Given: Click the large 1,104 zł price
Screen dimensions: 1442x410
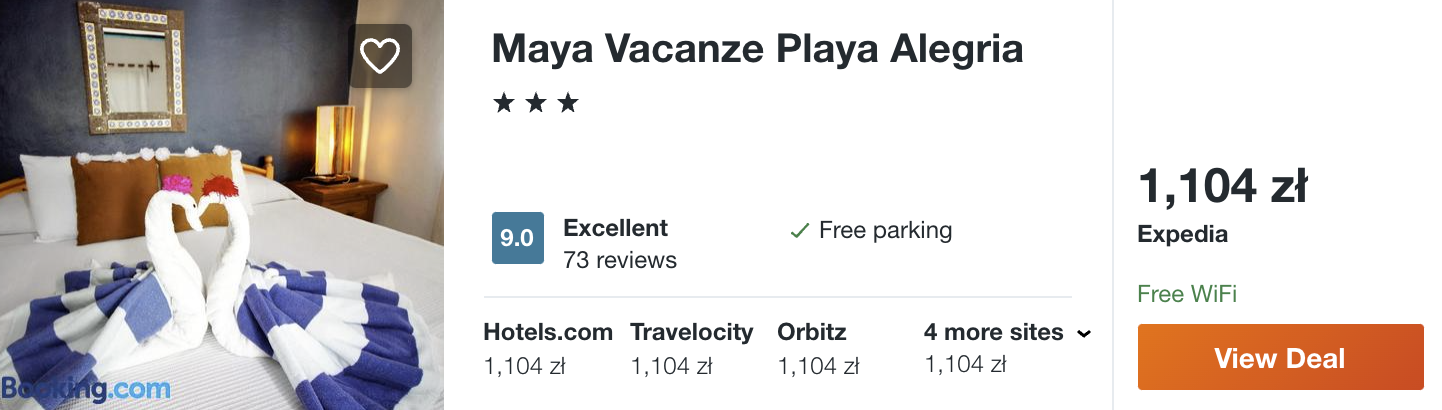Looking at the screenshot, I should tap(1223, 186).
